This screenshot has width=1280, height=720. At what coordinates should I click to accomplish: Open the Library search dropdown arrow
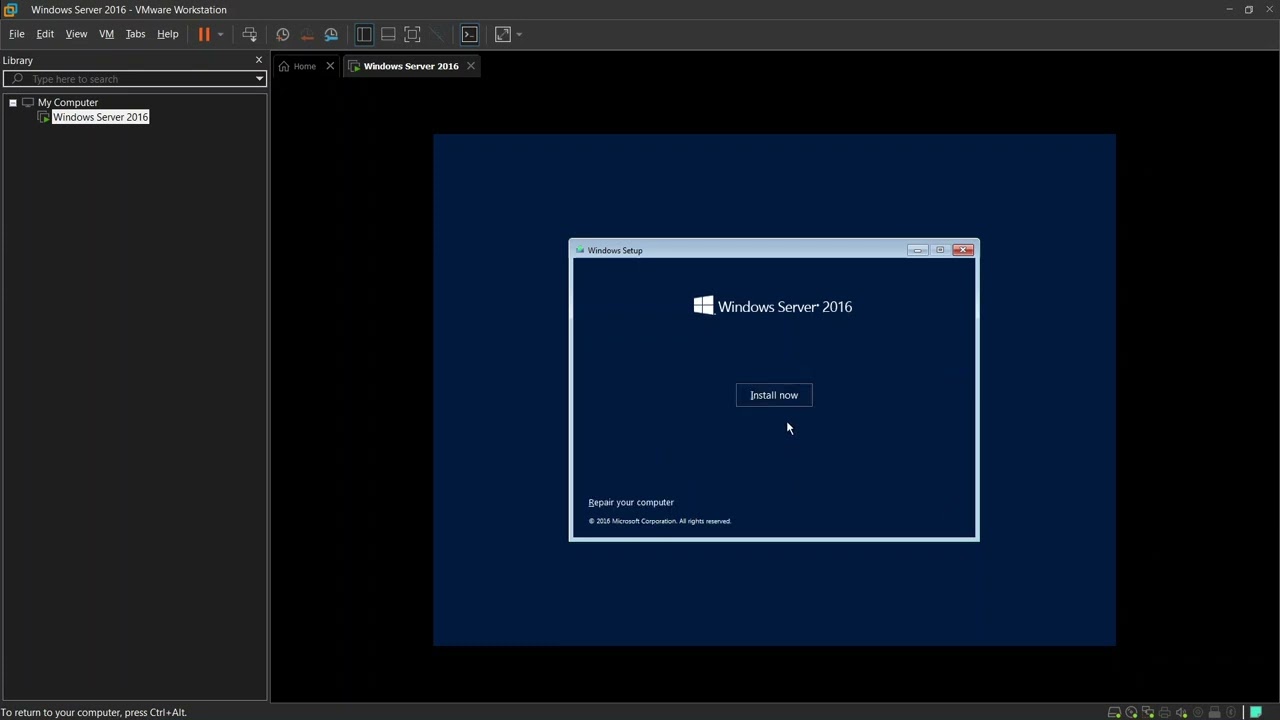point(259,79)
